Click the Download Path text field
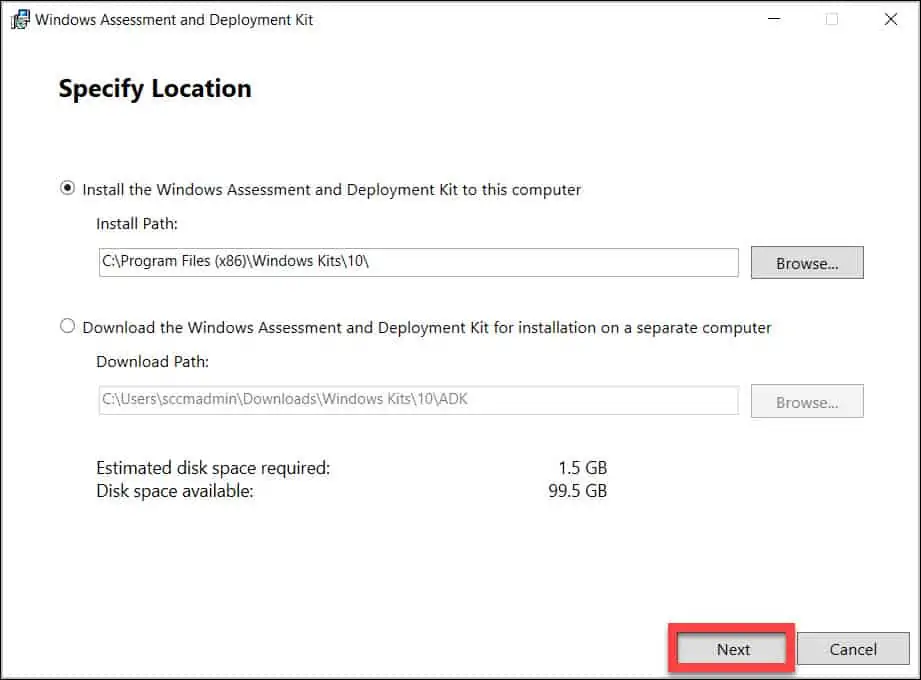Screen dimensions: 921x680 click(x=418, y=400)
